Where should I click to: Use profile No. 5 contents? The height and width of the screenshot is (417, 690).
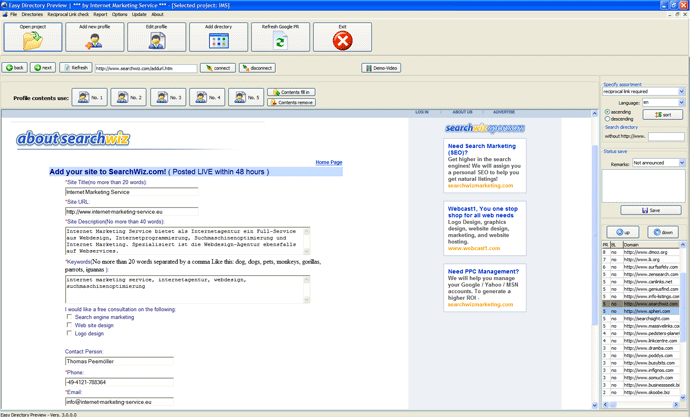coord(246,98)
